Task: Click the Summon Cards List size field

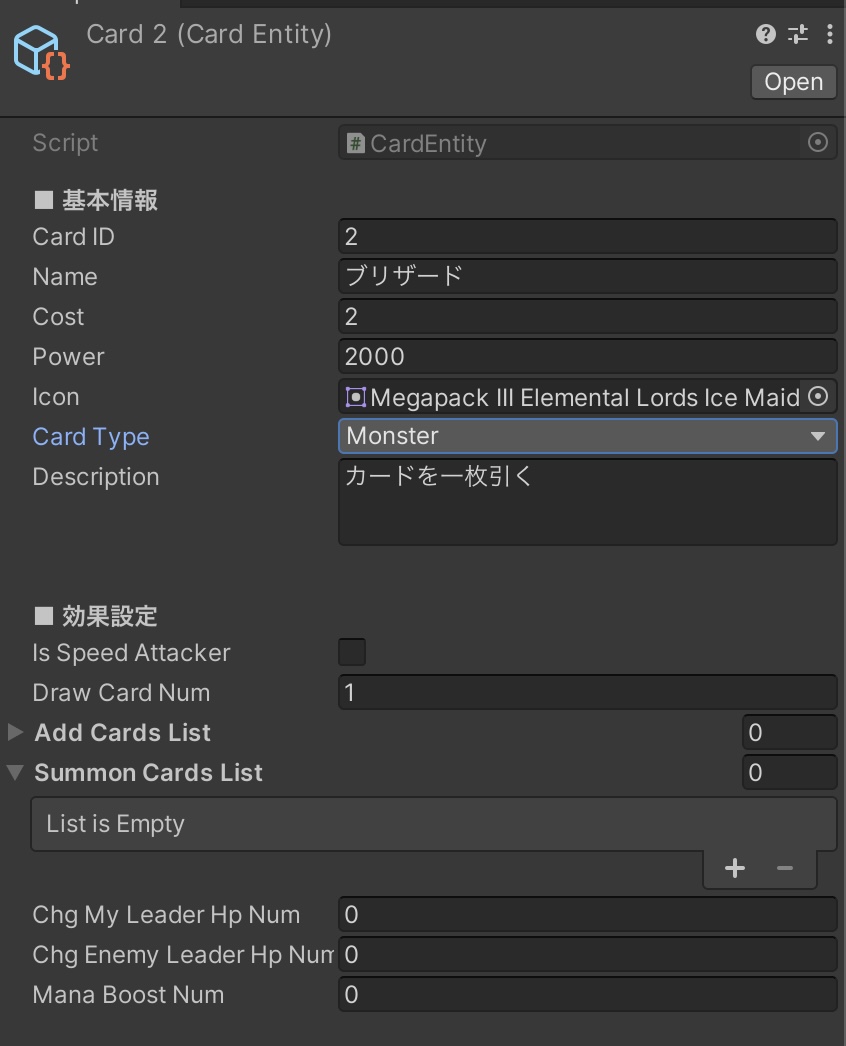Action: point(789,772)
